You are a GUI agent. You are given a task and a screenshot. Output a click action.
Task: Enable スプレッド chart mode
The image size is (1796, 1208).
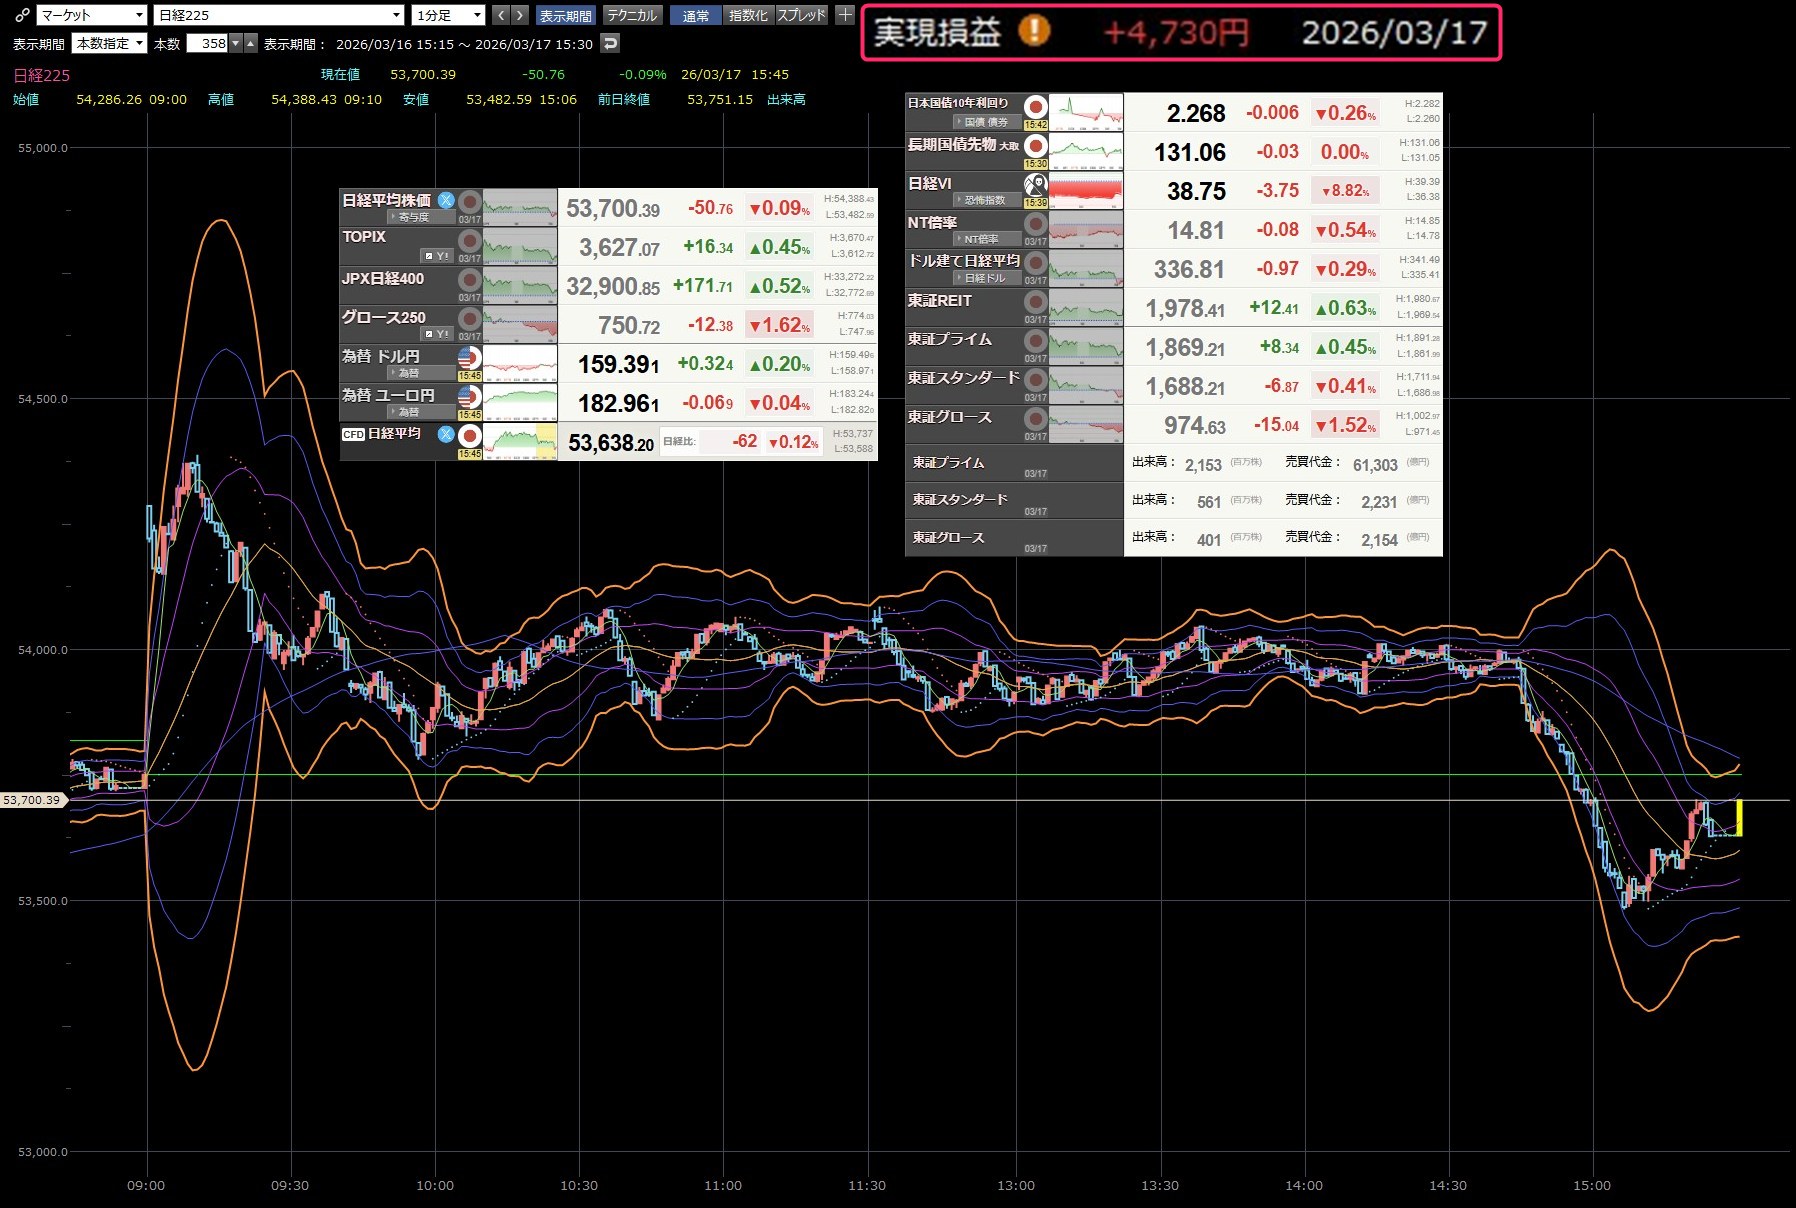[801, 15]
